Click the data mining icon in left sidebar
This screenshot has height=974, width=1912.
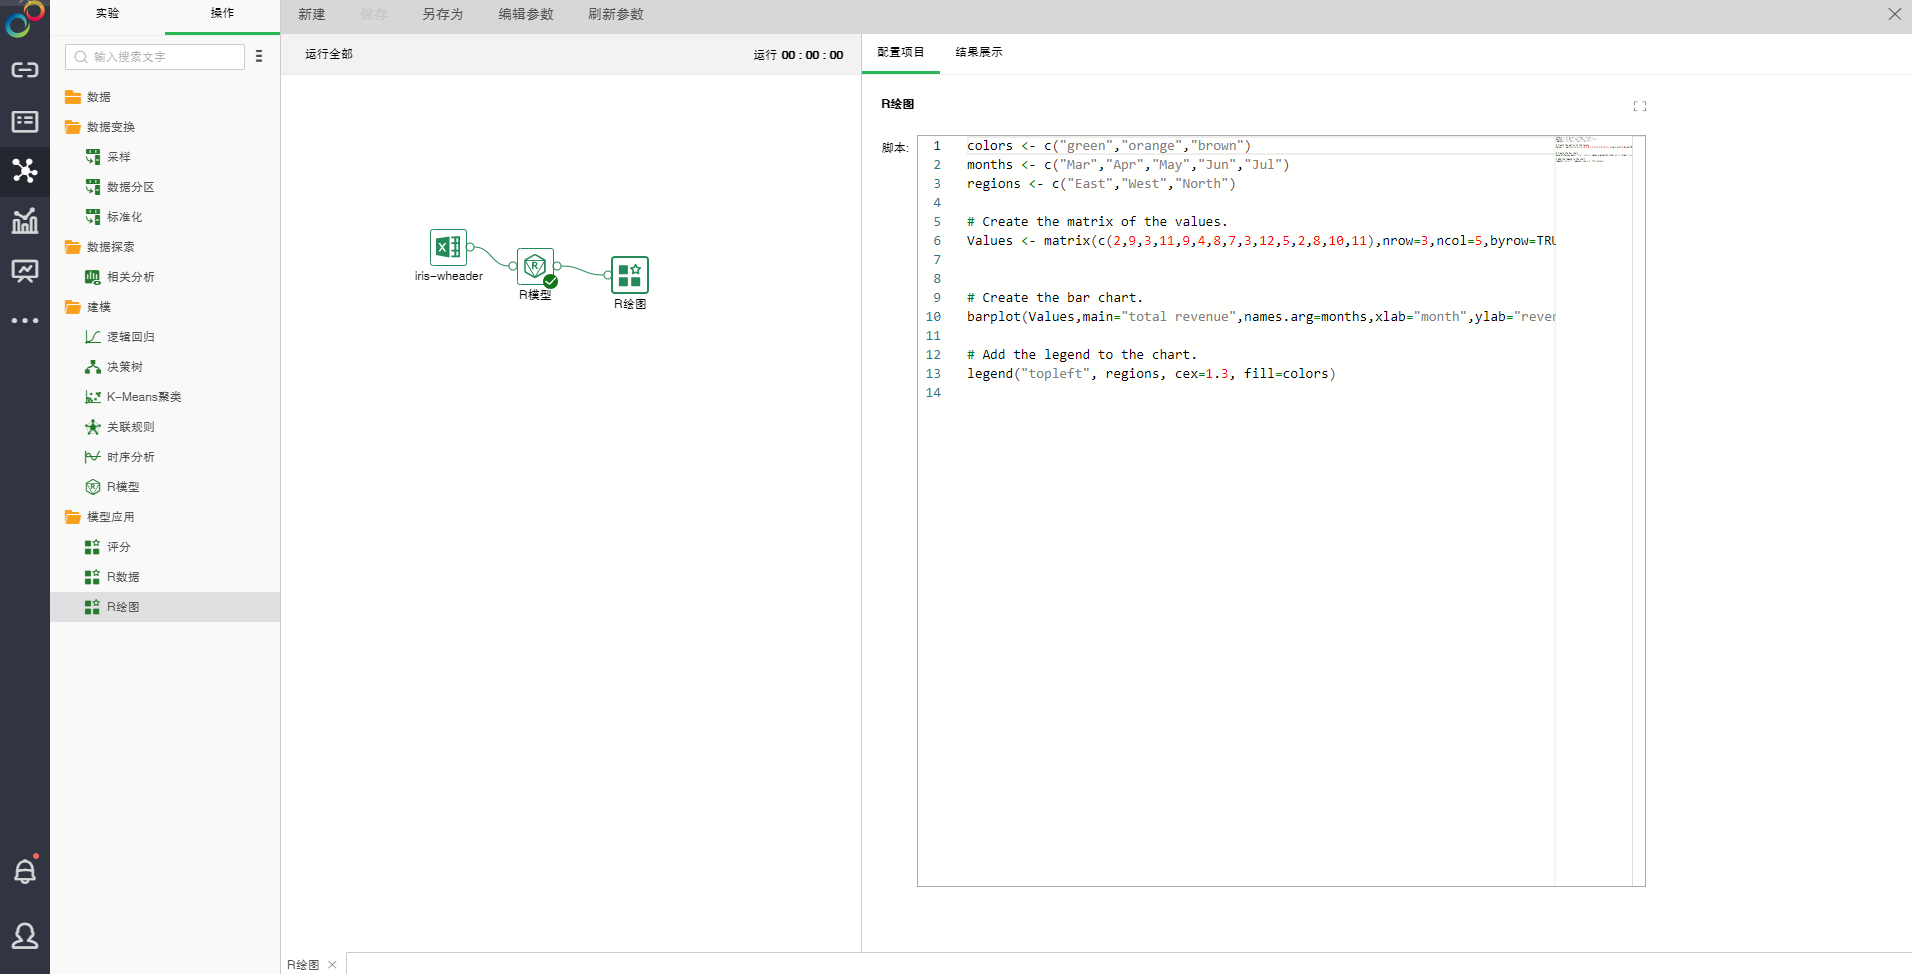tap(25, 170)
